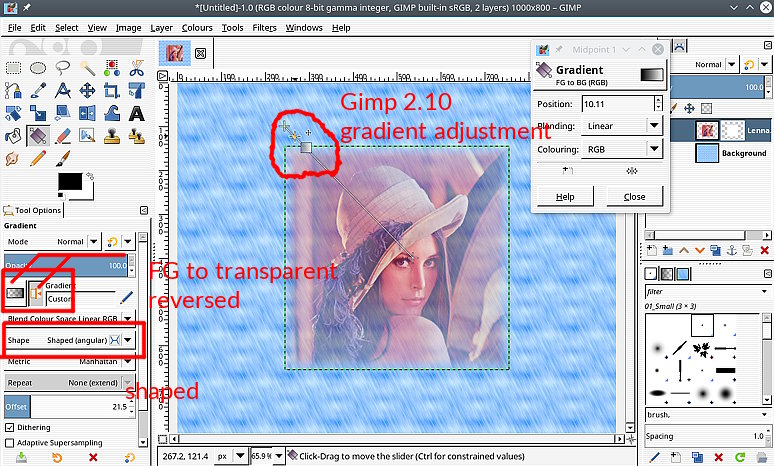Toggle lock position and size in Layers
The image size is (774, 466).
click(689, 108)
